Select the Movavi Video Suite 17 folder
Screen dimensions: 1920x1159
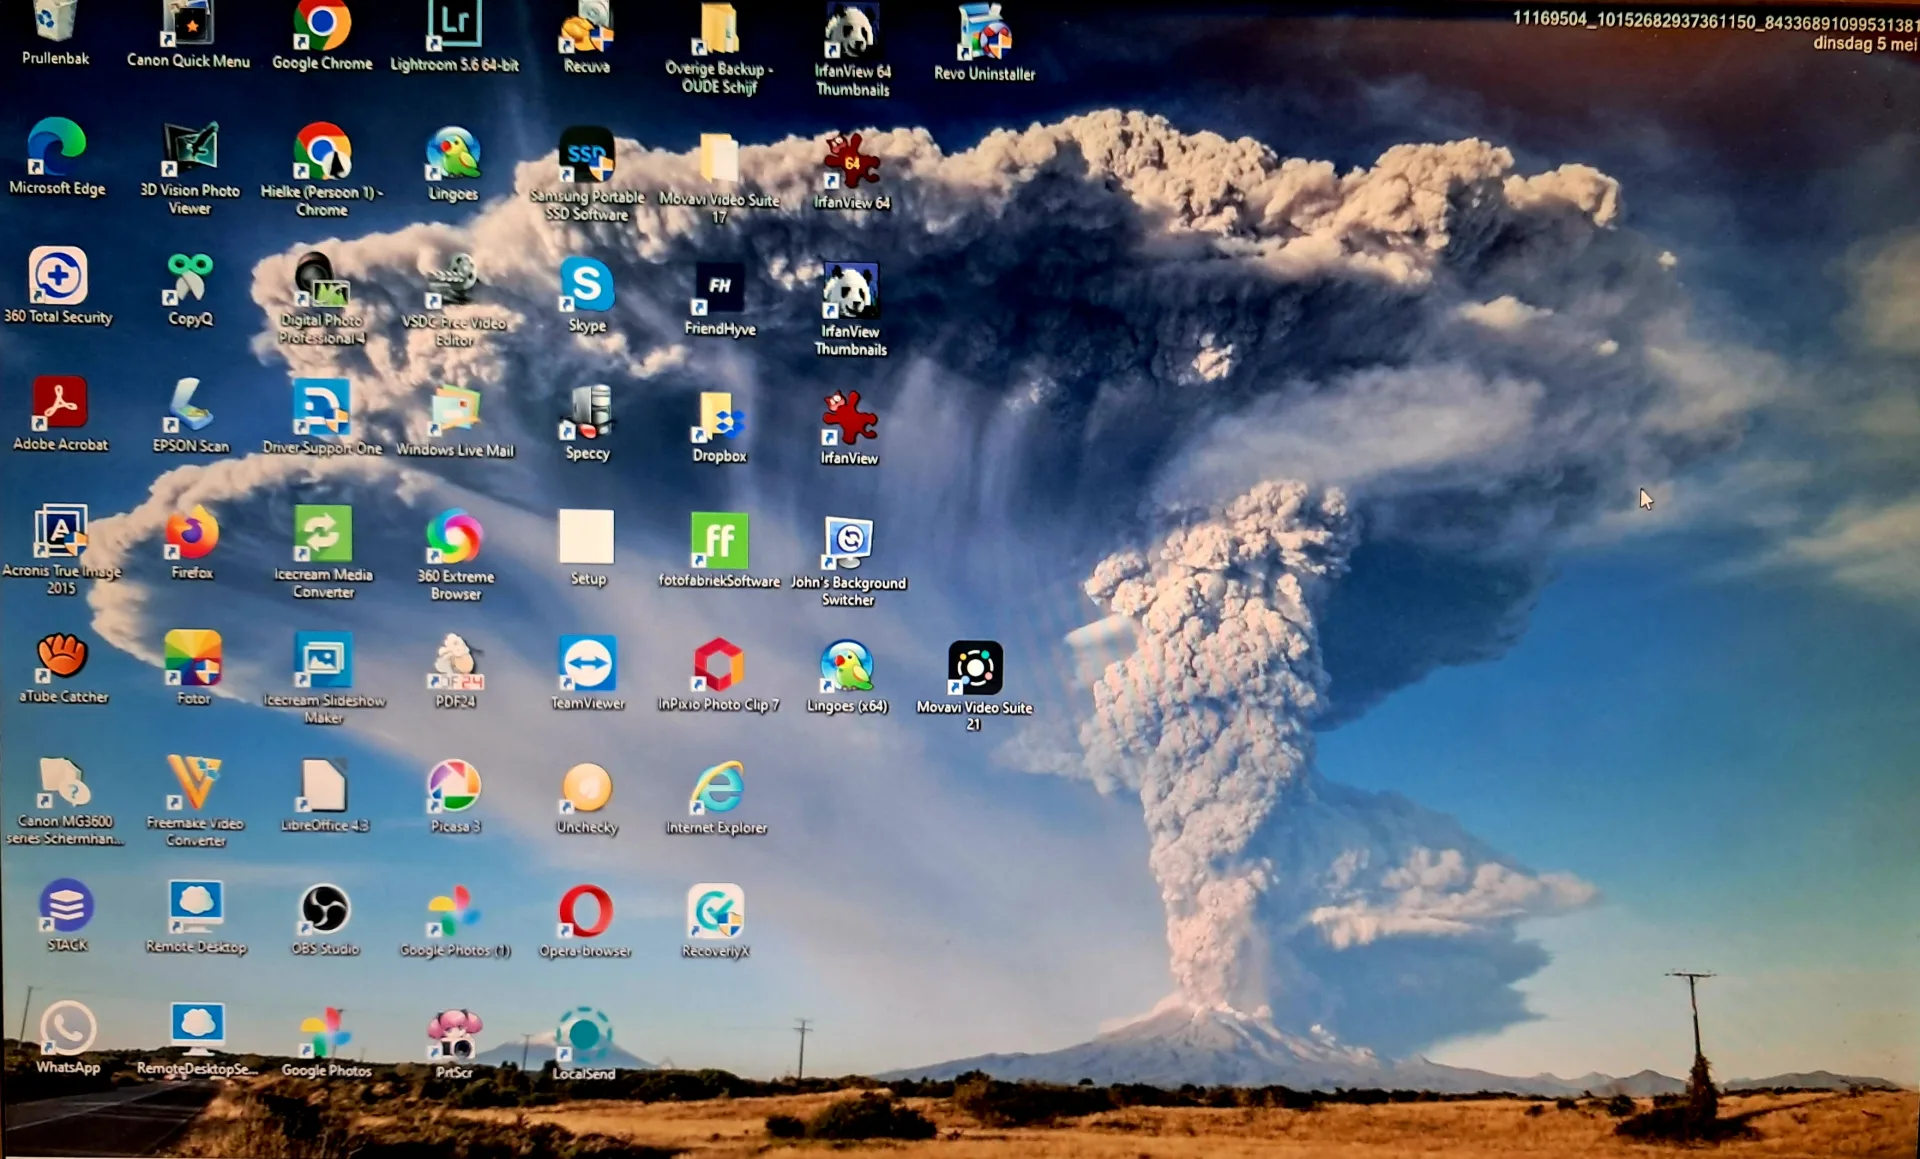click(719, 160)
